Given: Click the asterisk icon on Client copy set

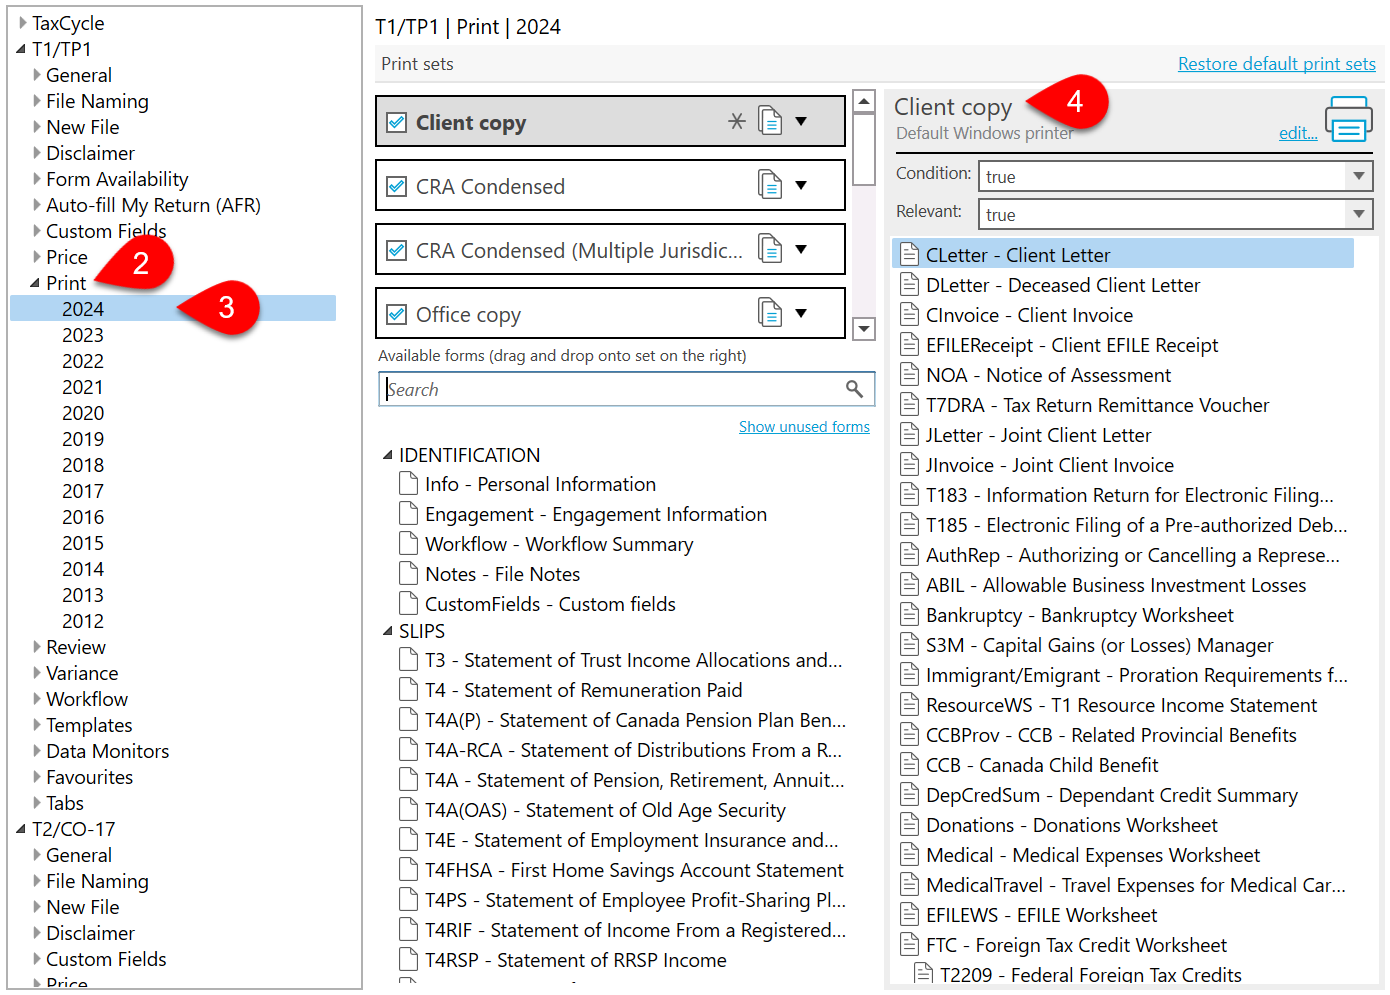Looking at the screenshot, I should (x=737, y=121).
